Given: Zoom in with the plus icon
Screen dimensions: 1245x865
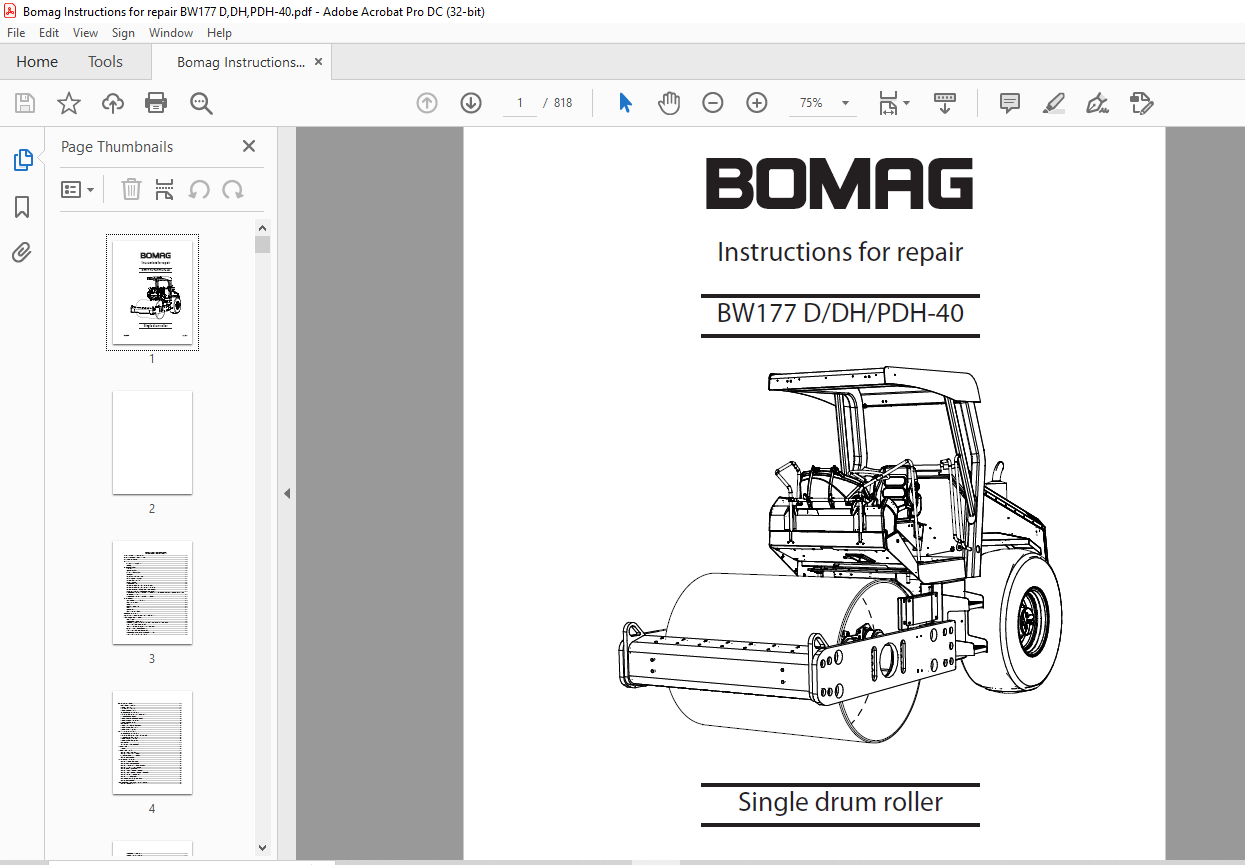Looking at the screenshot, I should pos(757,103).
